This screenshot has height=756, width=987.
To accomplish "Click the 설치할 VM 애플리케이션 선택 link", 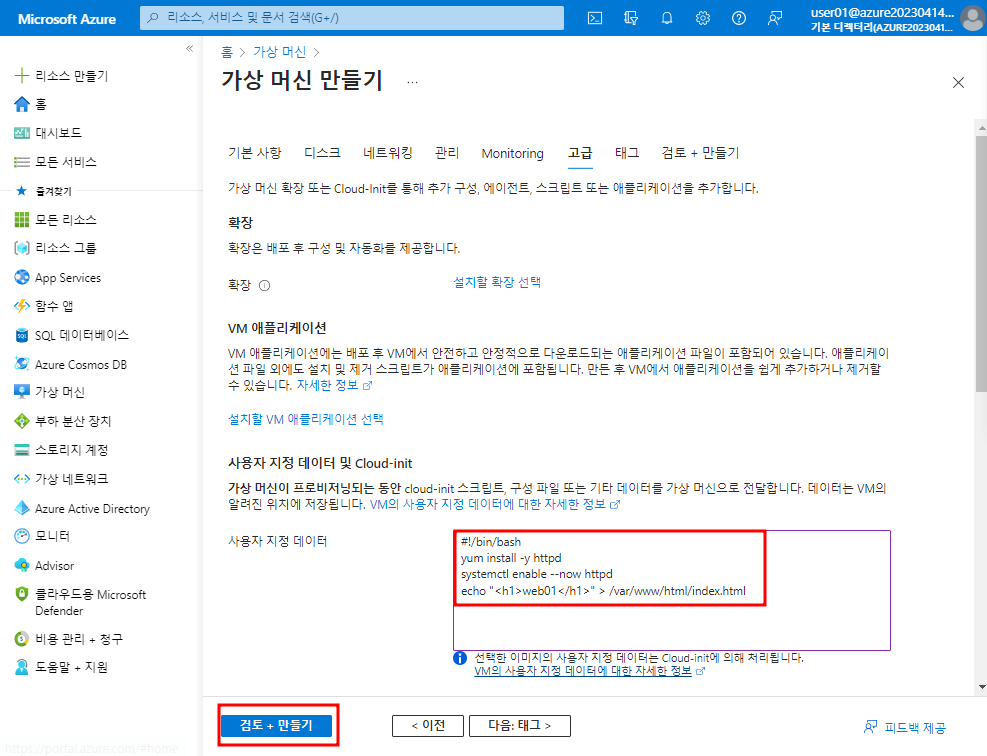I will 306,419.
